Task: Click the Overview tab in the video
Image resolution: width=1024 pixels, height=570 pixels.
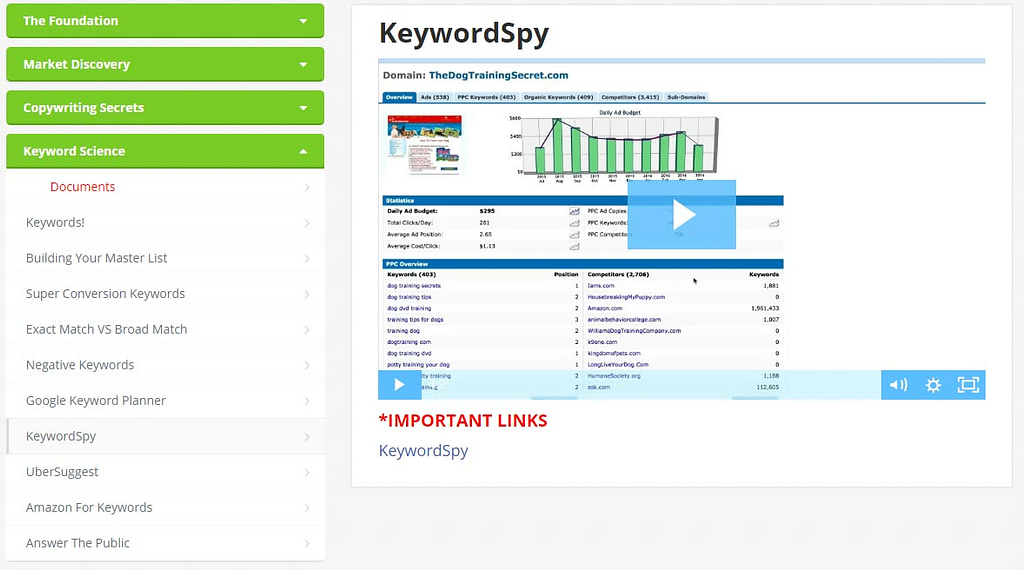Action: [x=399, y=97]
